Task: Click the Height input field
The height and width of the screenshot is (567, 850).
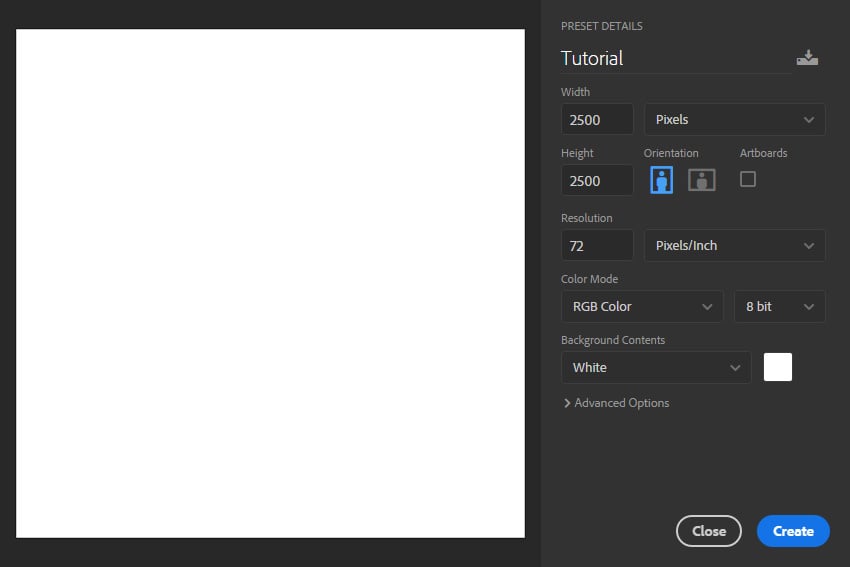Action: coord(597,180)
